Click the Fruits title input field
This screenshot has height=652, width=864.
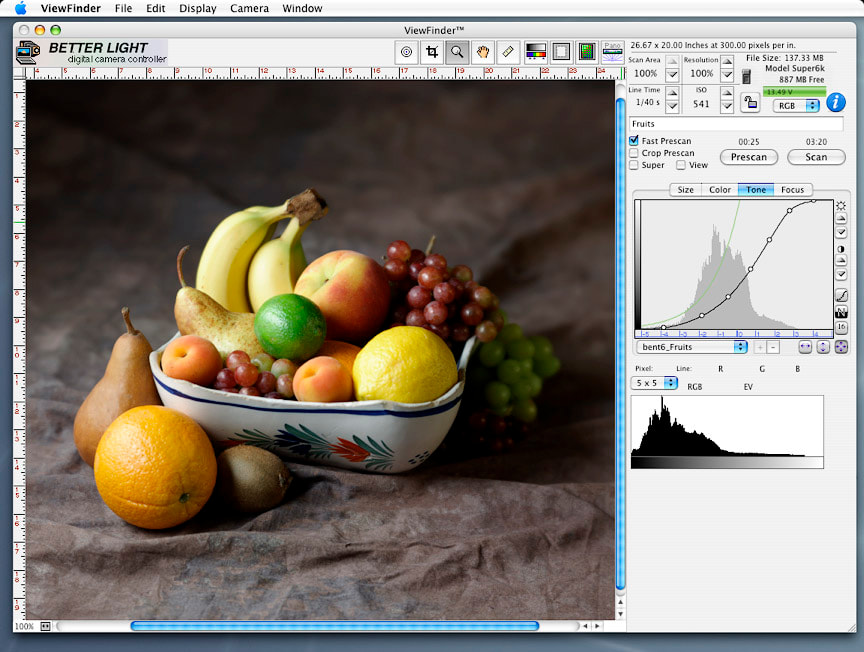[736, 124]
